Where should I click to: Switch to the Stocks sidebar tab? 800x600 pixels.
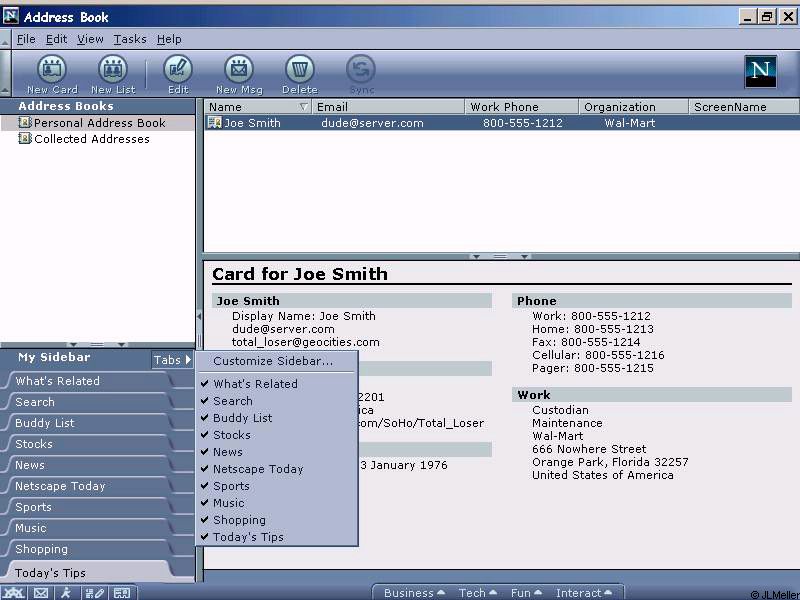pyautogui.click(x=89, y=444)
